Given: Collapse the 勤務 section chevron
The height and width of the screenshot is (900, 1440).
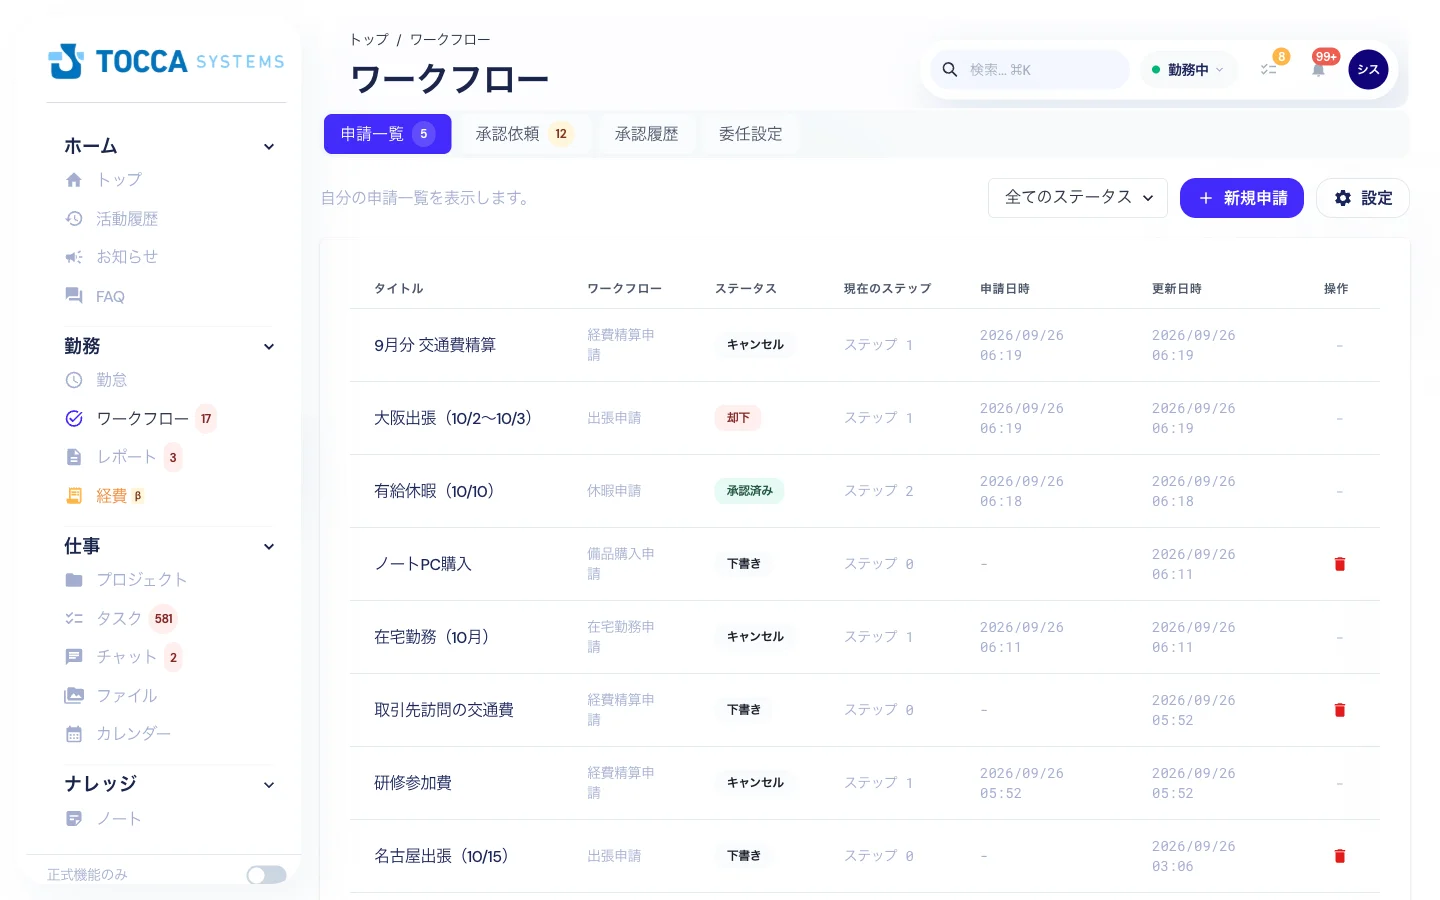Looking at the screenshot, I should pos(269,347).
